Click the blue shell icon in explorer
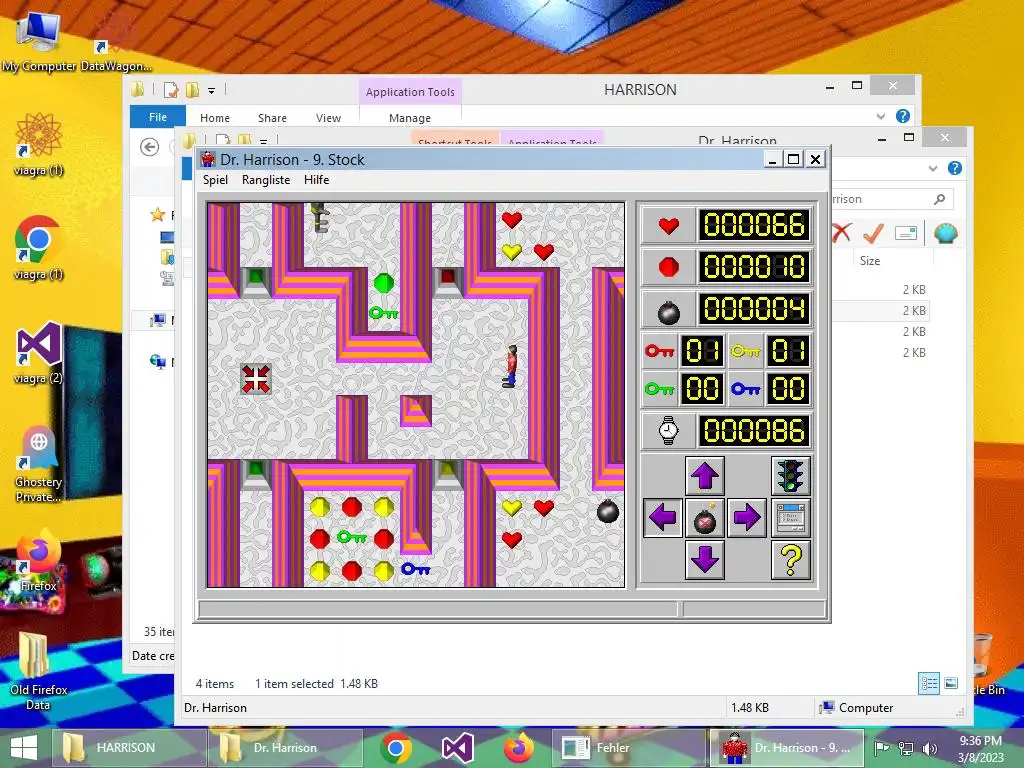The image size is (1024, 768). click(946, 232)
